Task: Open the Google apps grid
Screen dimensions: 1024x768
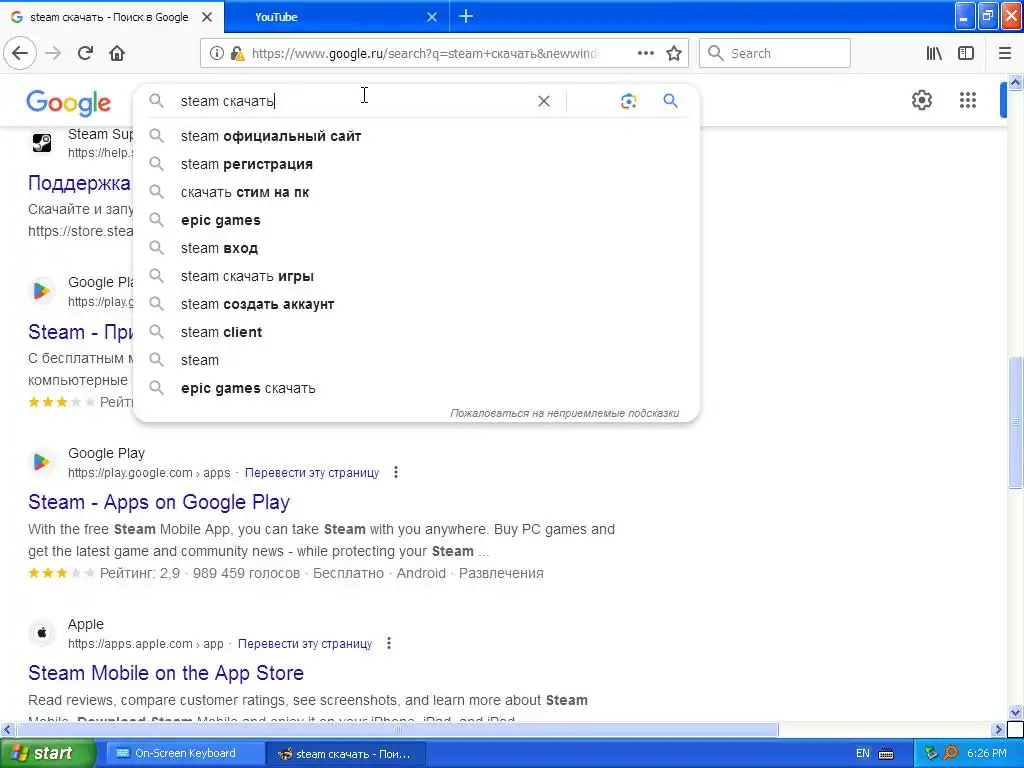Action: point(968,100)
